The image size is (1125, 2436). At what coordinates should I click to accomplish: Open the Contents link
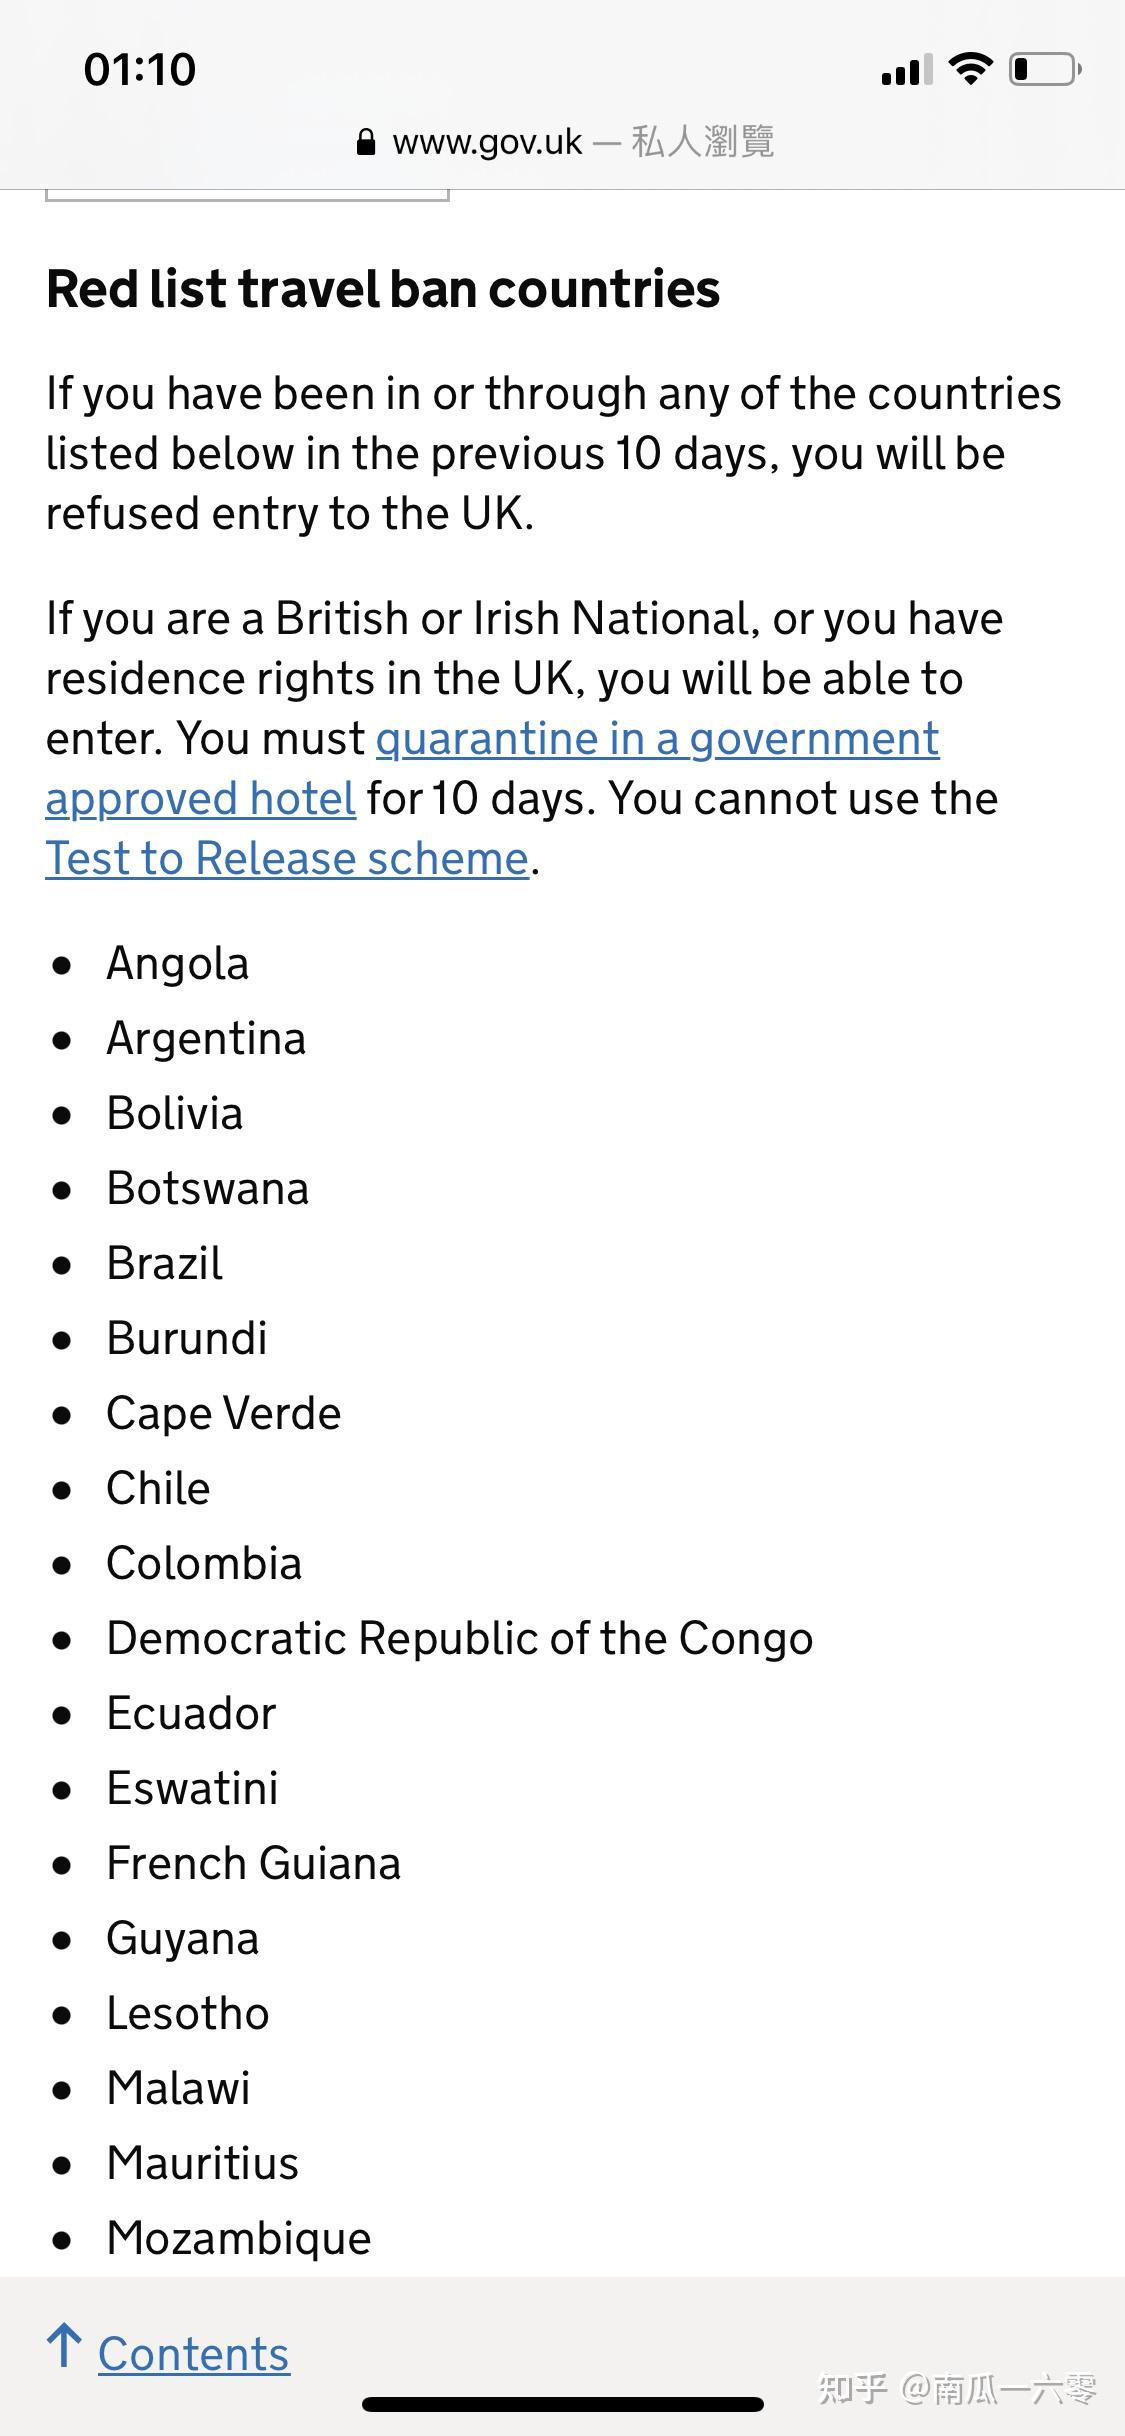193,2354
